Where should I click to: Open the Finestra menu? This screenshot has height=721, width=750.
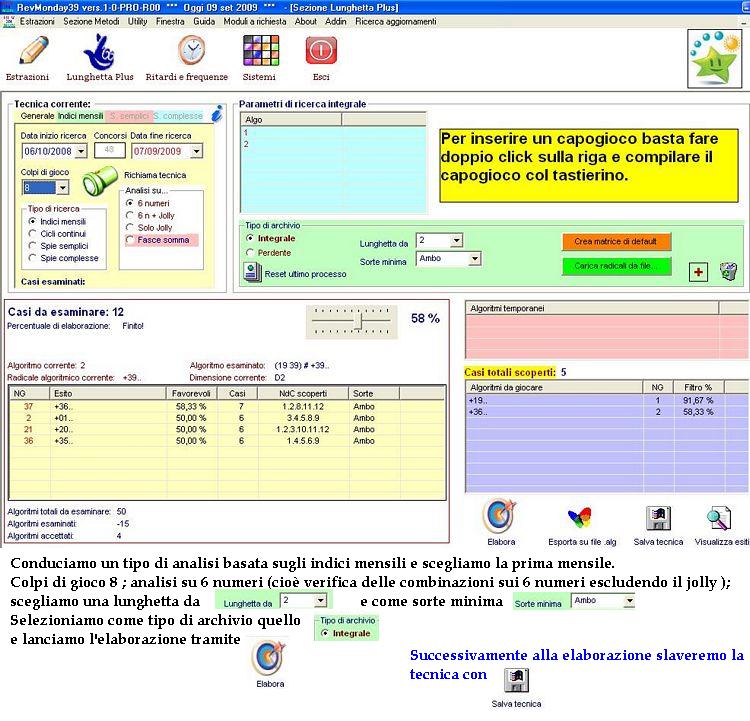170,22
